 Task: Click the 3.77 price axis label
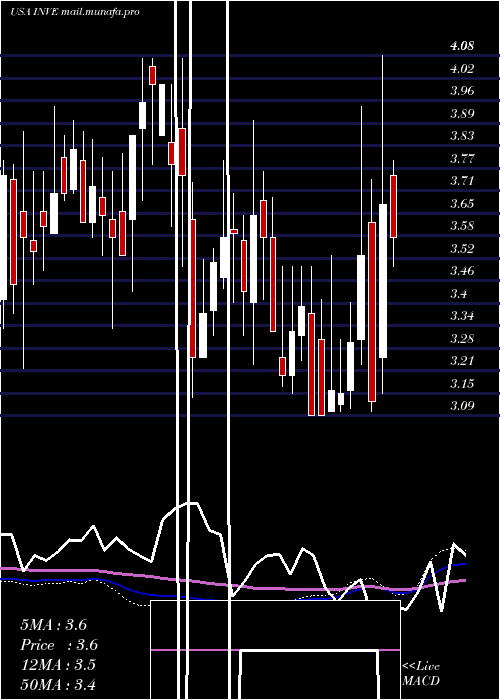(462, 158)
